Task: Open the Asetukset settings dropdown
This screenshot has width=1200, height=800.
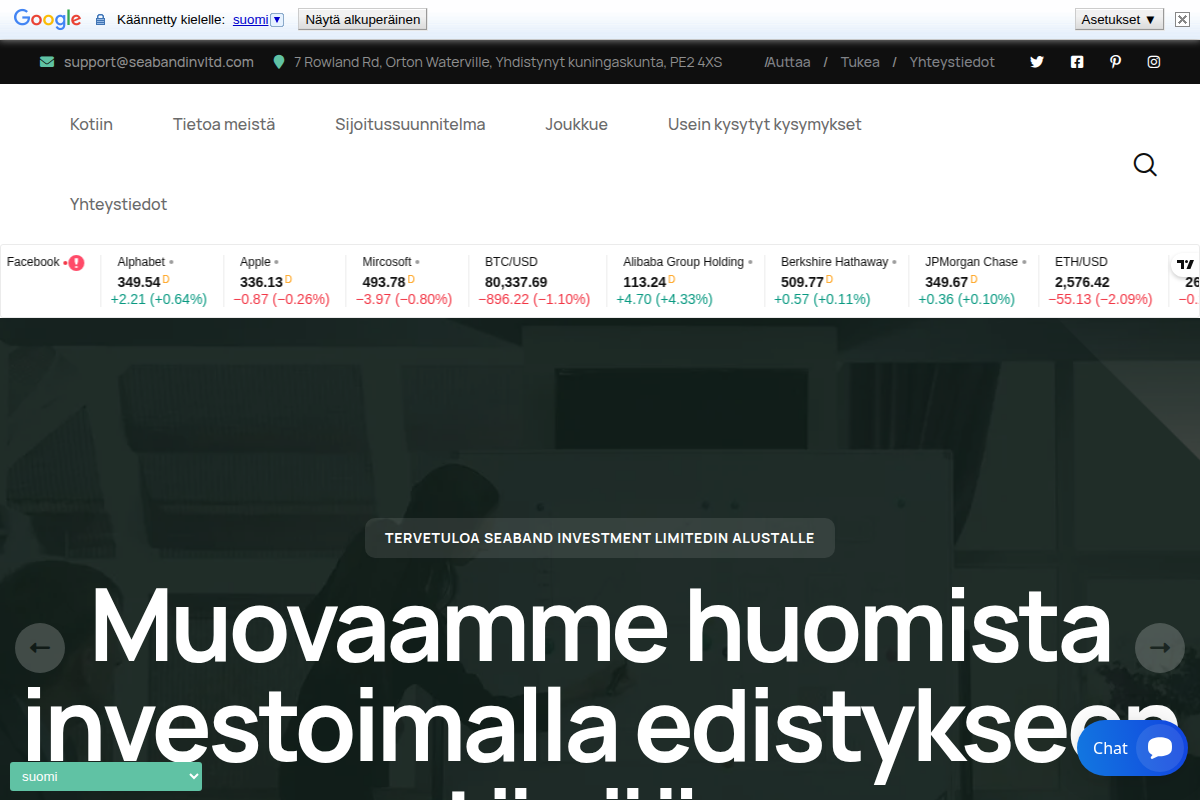Action: 1121,19
